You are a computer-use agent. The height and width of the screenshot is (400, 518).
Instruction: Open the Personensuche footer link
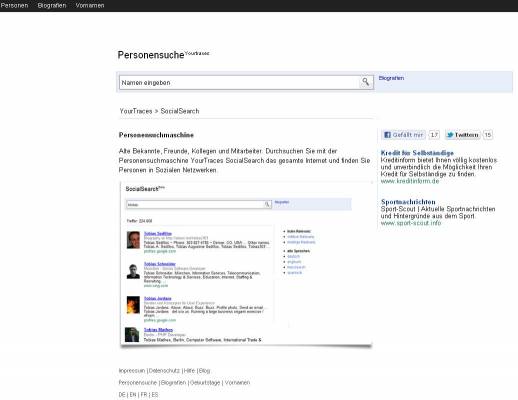pyautogui.click(x=138, y=383)
